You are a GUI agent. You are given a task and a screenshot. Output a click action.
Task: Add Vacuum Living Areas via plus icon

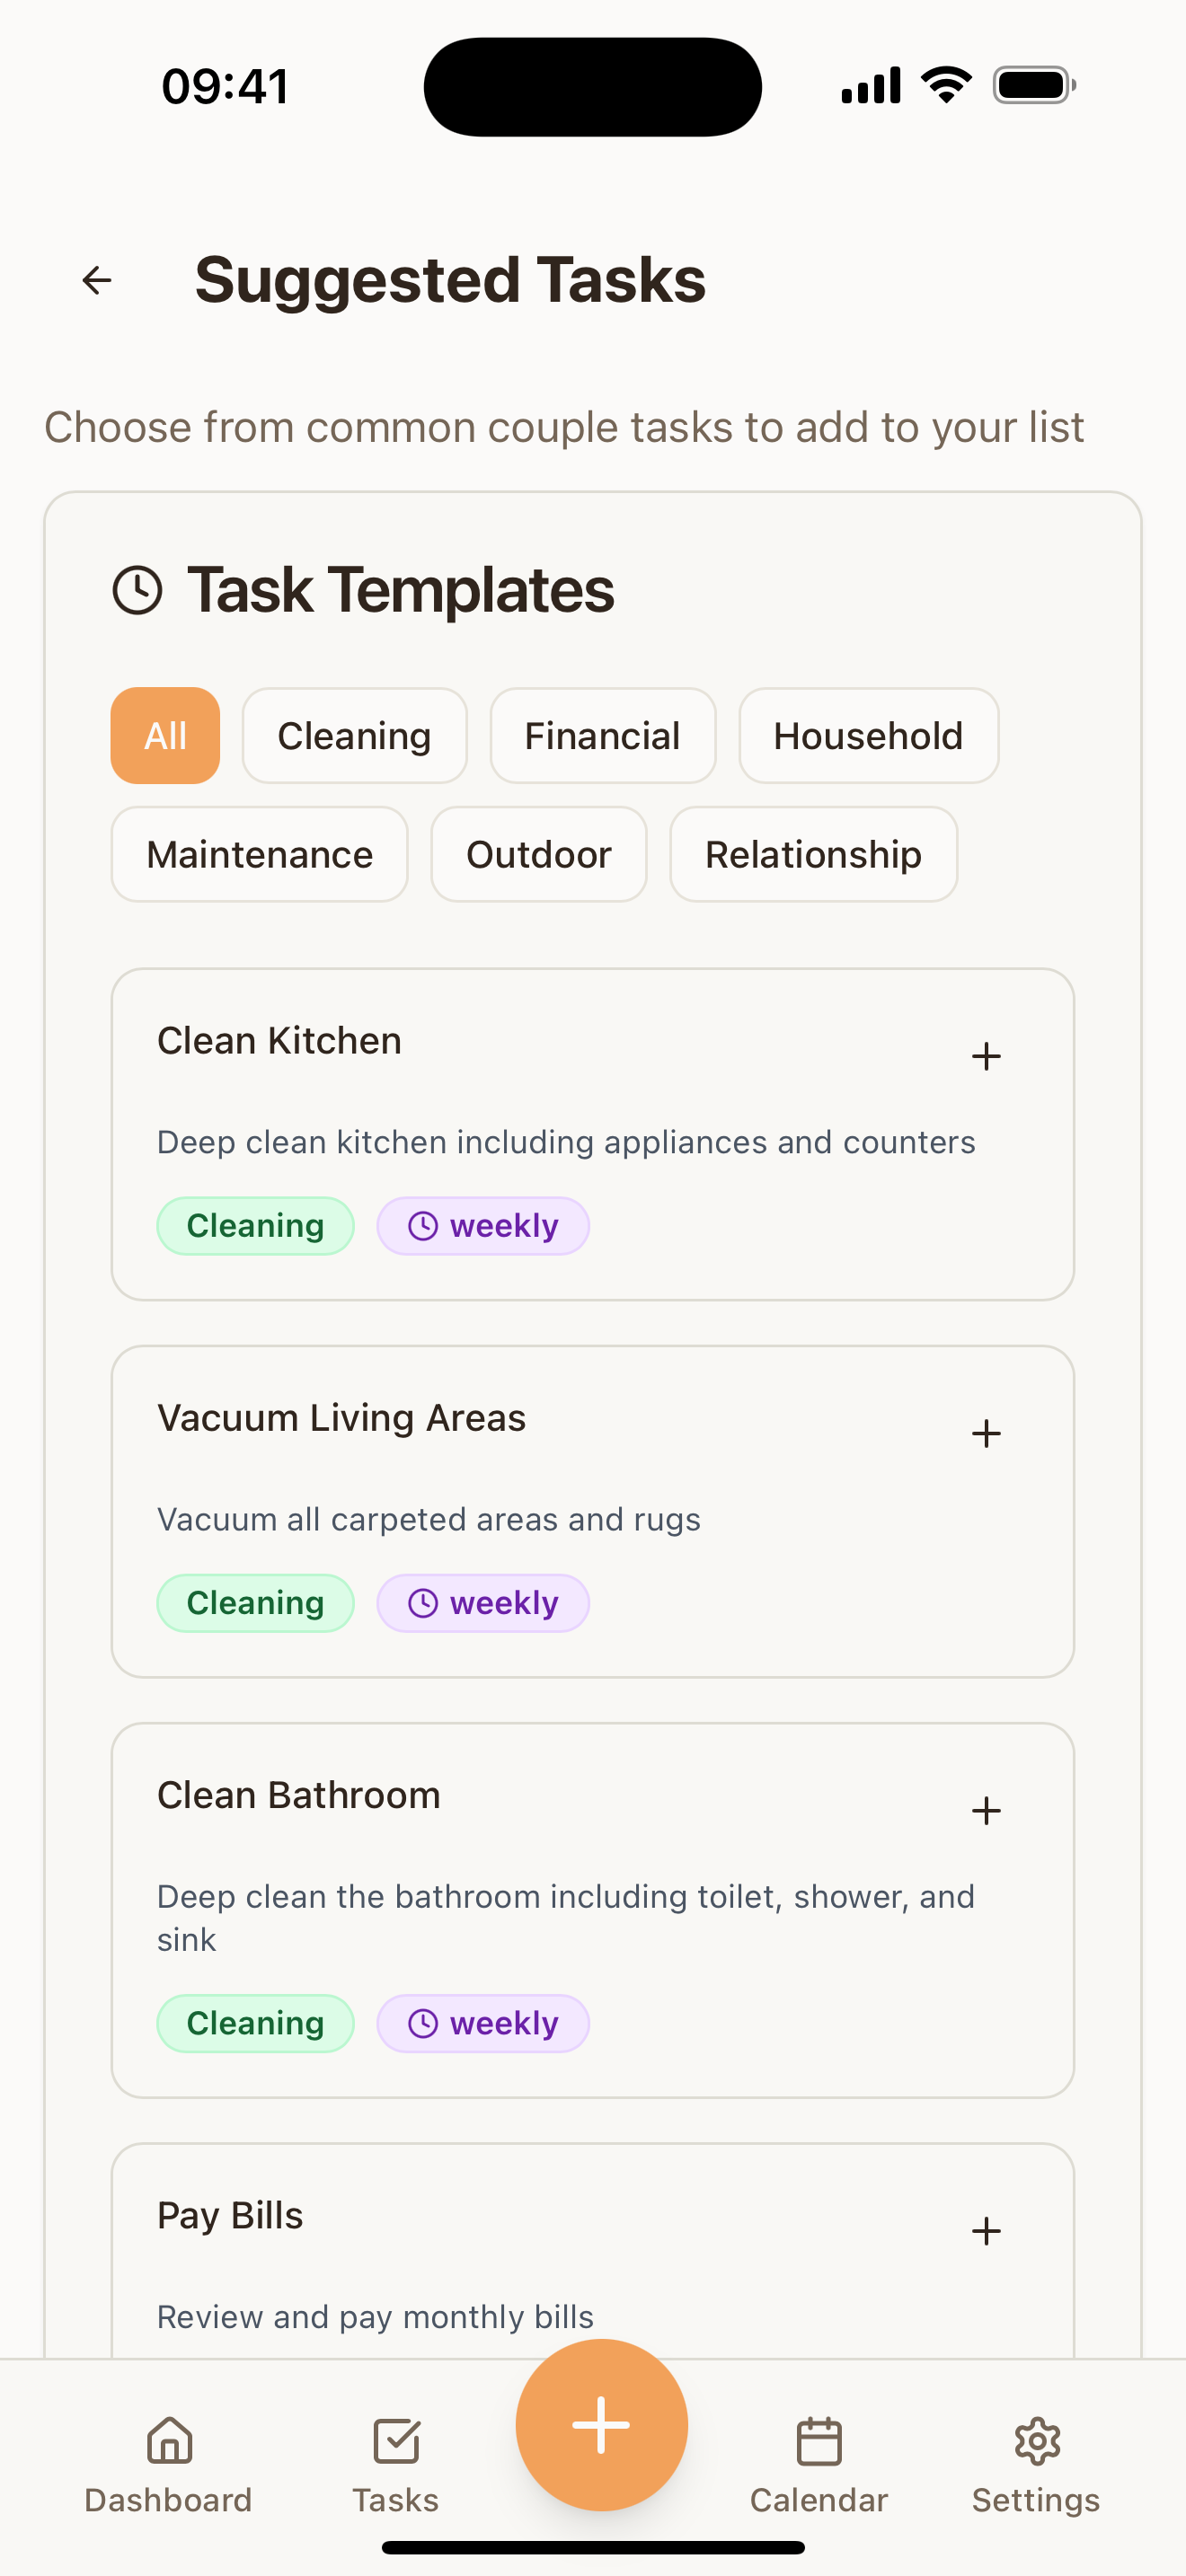(x=986, y=1433)
